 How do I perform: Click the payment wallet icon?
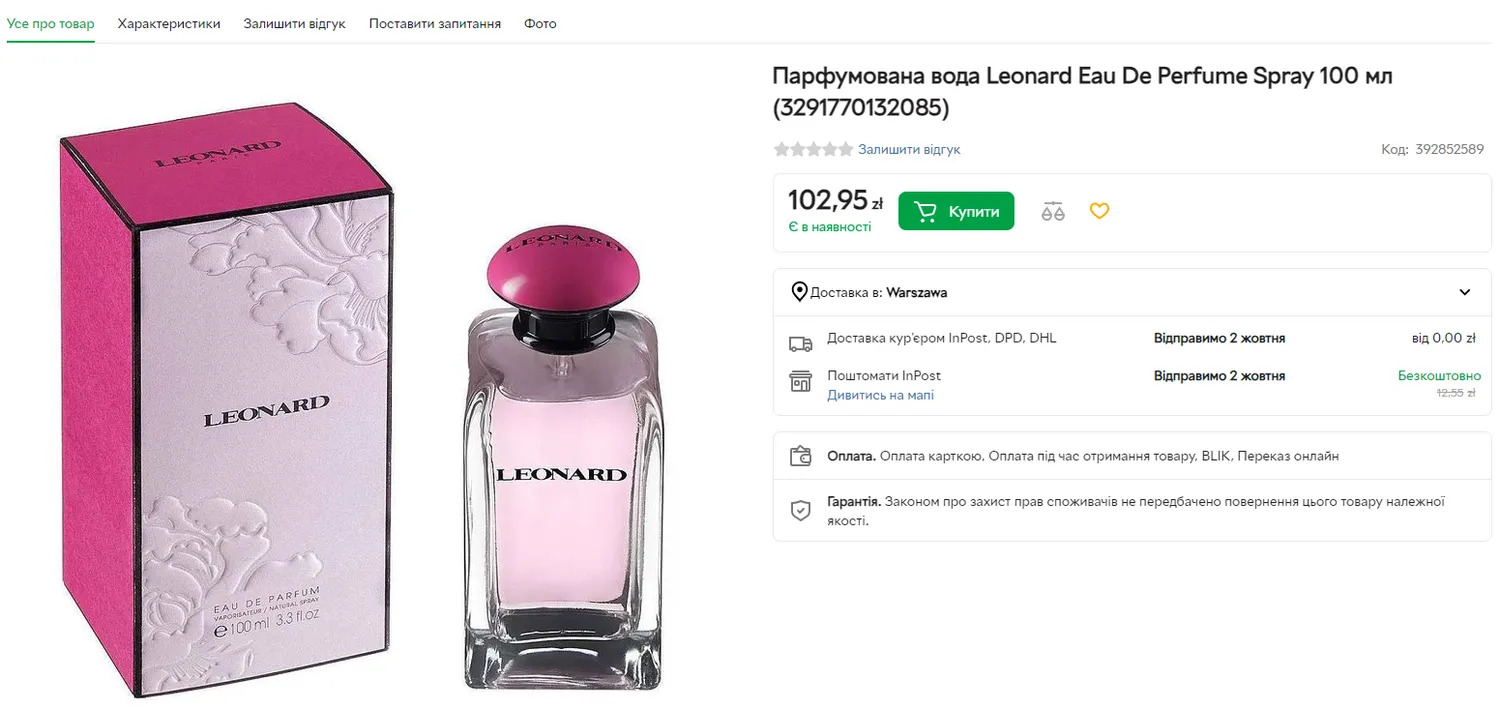pyautogui.click(x=800, y=456)
